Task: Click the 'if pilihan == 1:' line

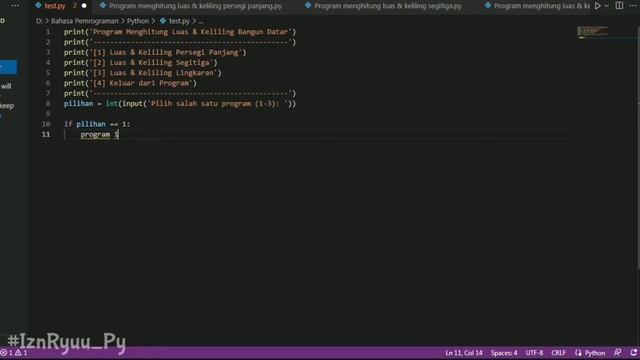Action: click(97, 124)
